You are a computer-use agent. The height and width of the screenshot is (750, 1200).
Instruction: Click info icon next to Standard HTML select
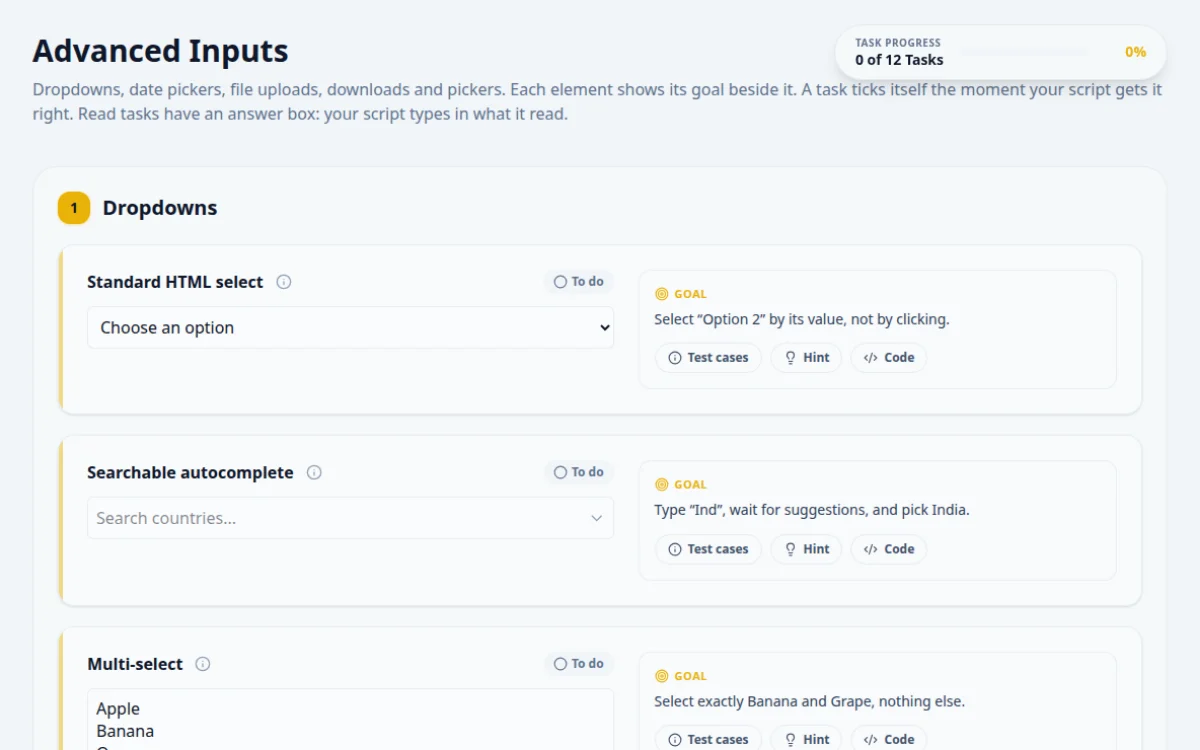[283, 282]
